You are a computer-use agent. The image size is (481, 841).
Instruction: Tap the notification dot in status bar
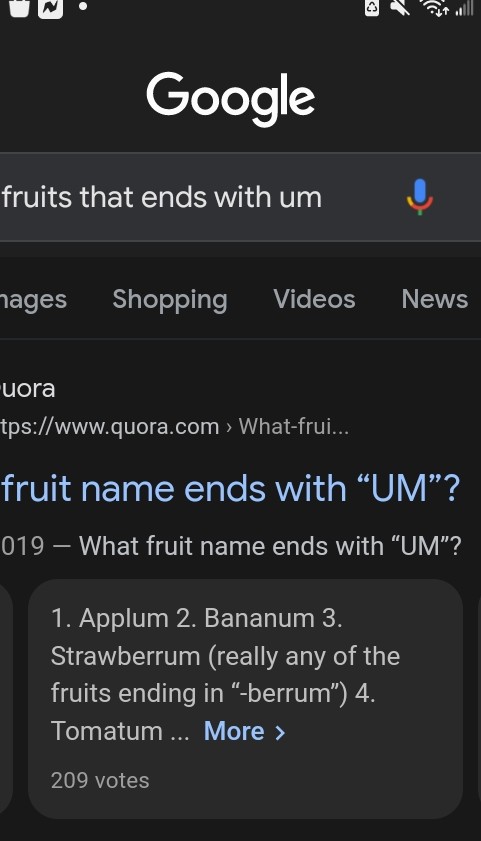(83, 7)
